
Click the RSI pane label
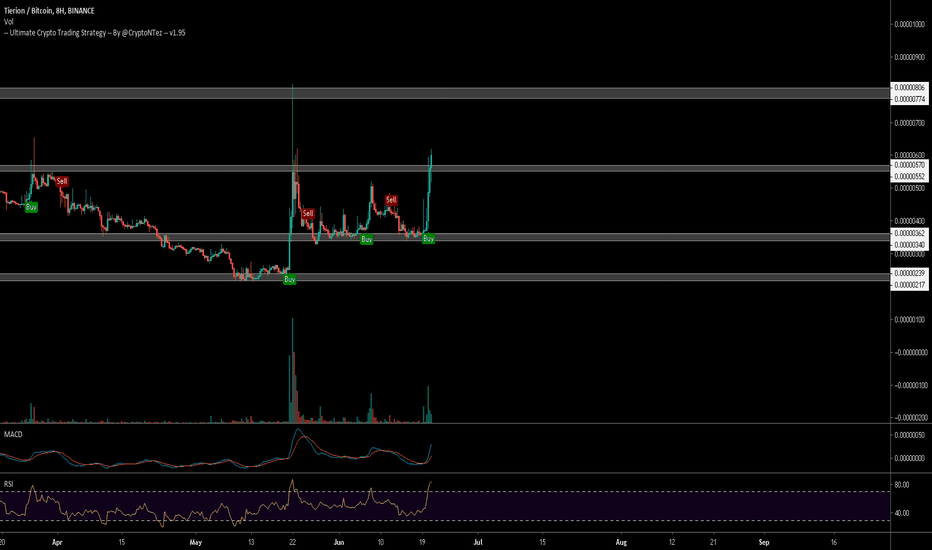(x=8, y=484)
